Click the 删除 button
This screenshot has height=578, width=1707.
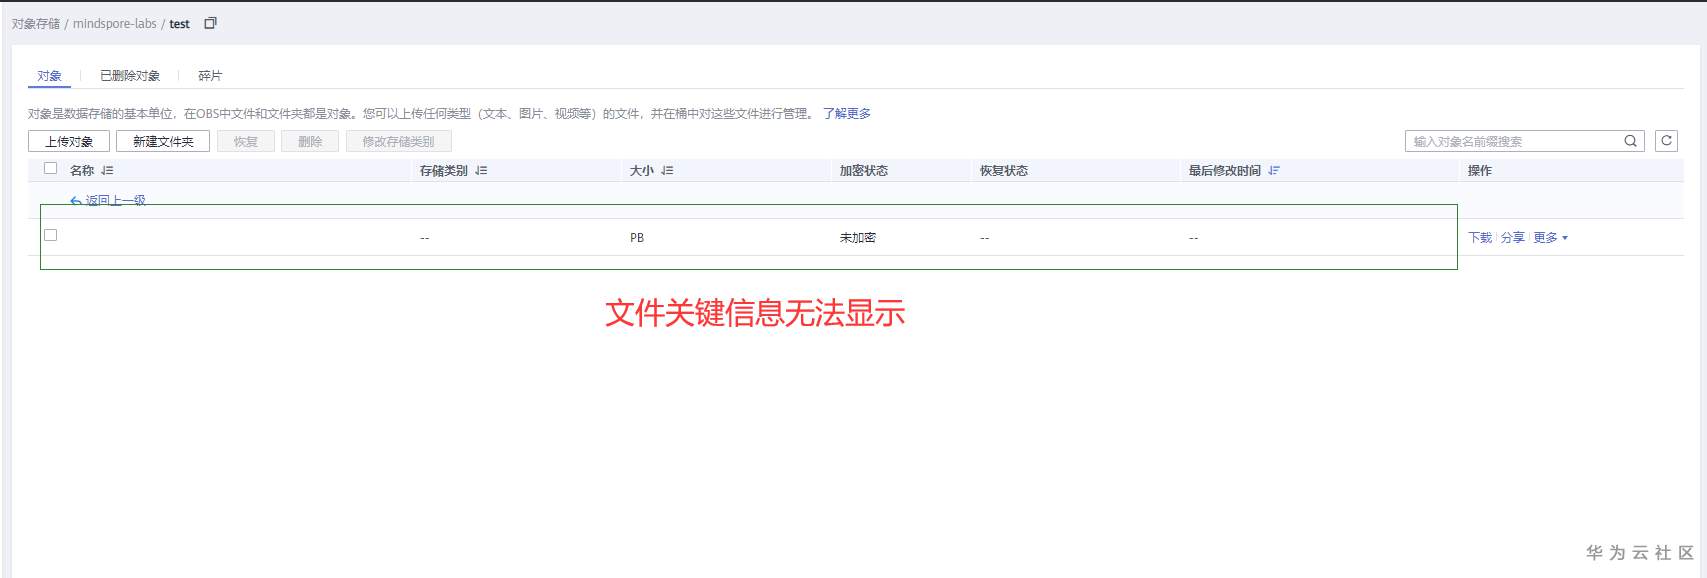(x=310, y=141)
